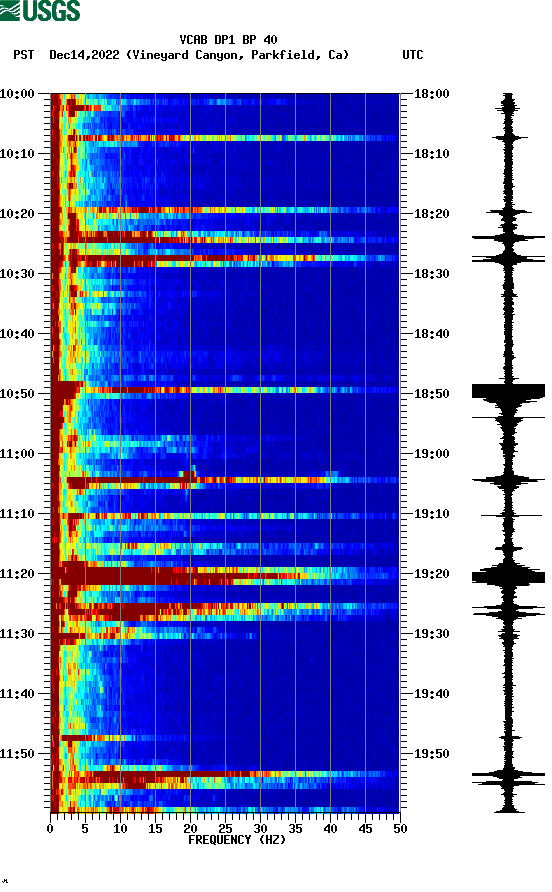Click the 10:40 PST time label
This screenshot has height=892, width=552.
click(x=17, y=334)
